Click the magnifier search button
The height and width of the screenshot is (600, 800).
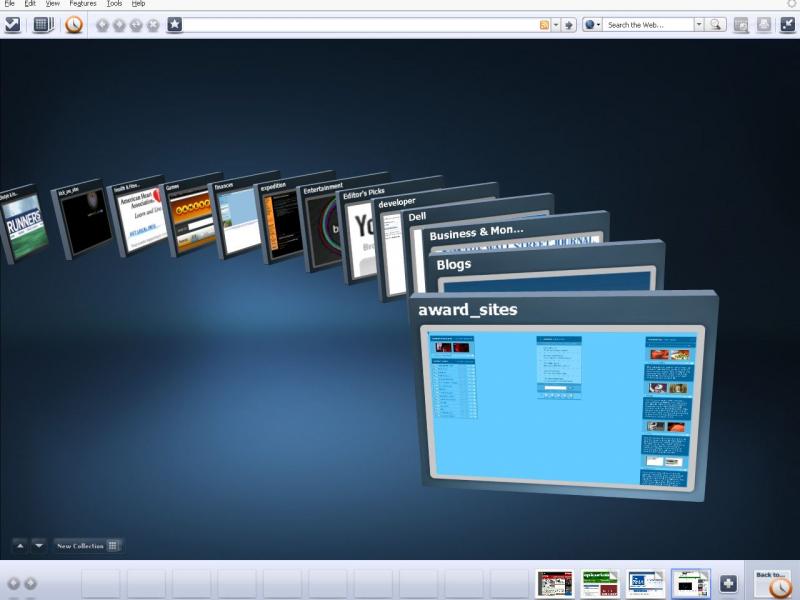[x=716, y=25]
